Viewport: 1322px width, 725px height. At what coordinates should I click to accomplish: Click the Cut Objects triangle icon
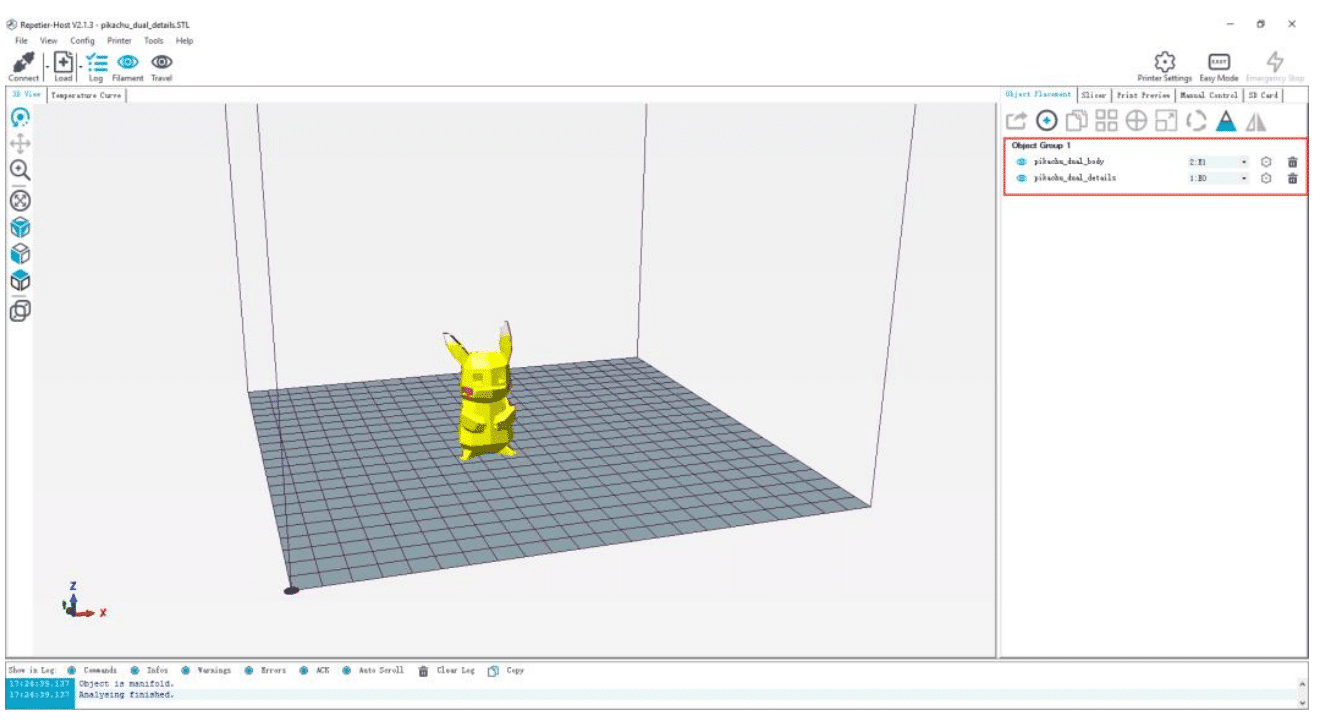pyautogui.click(x=1226, y=121)
